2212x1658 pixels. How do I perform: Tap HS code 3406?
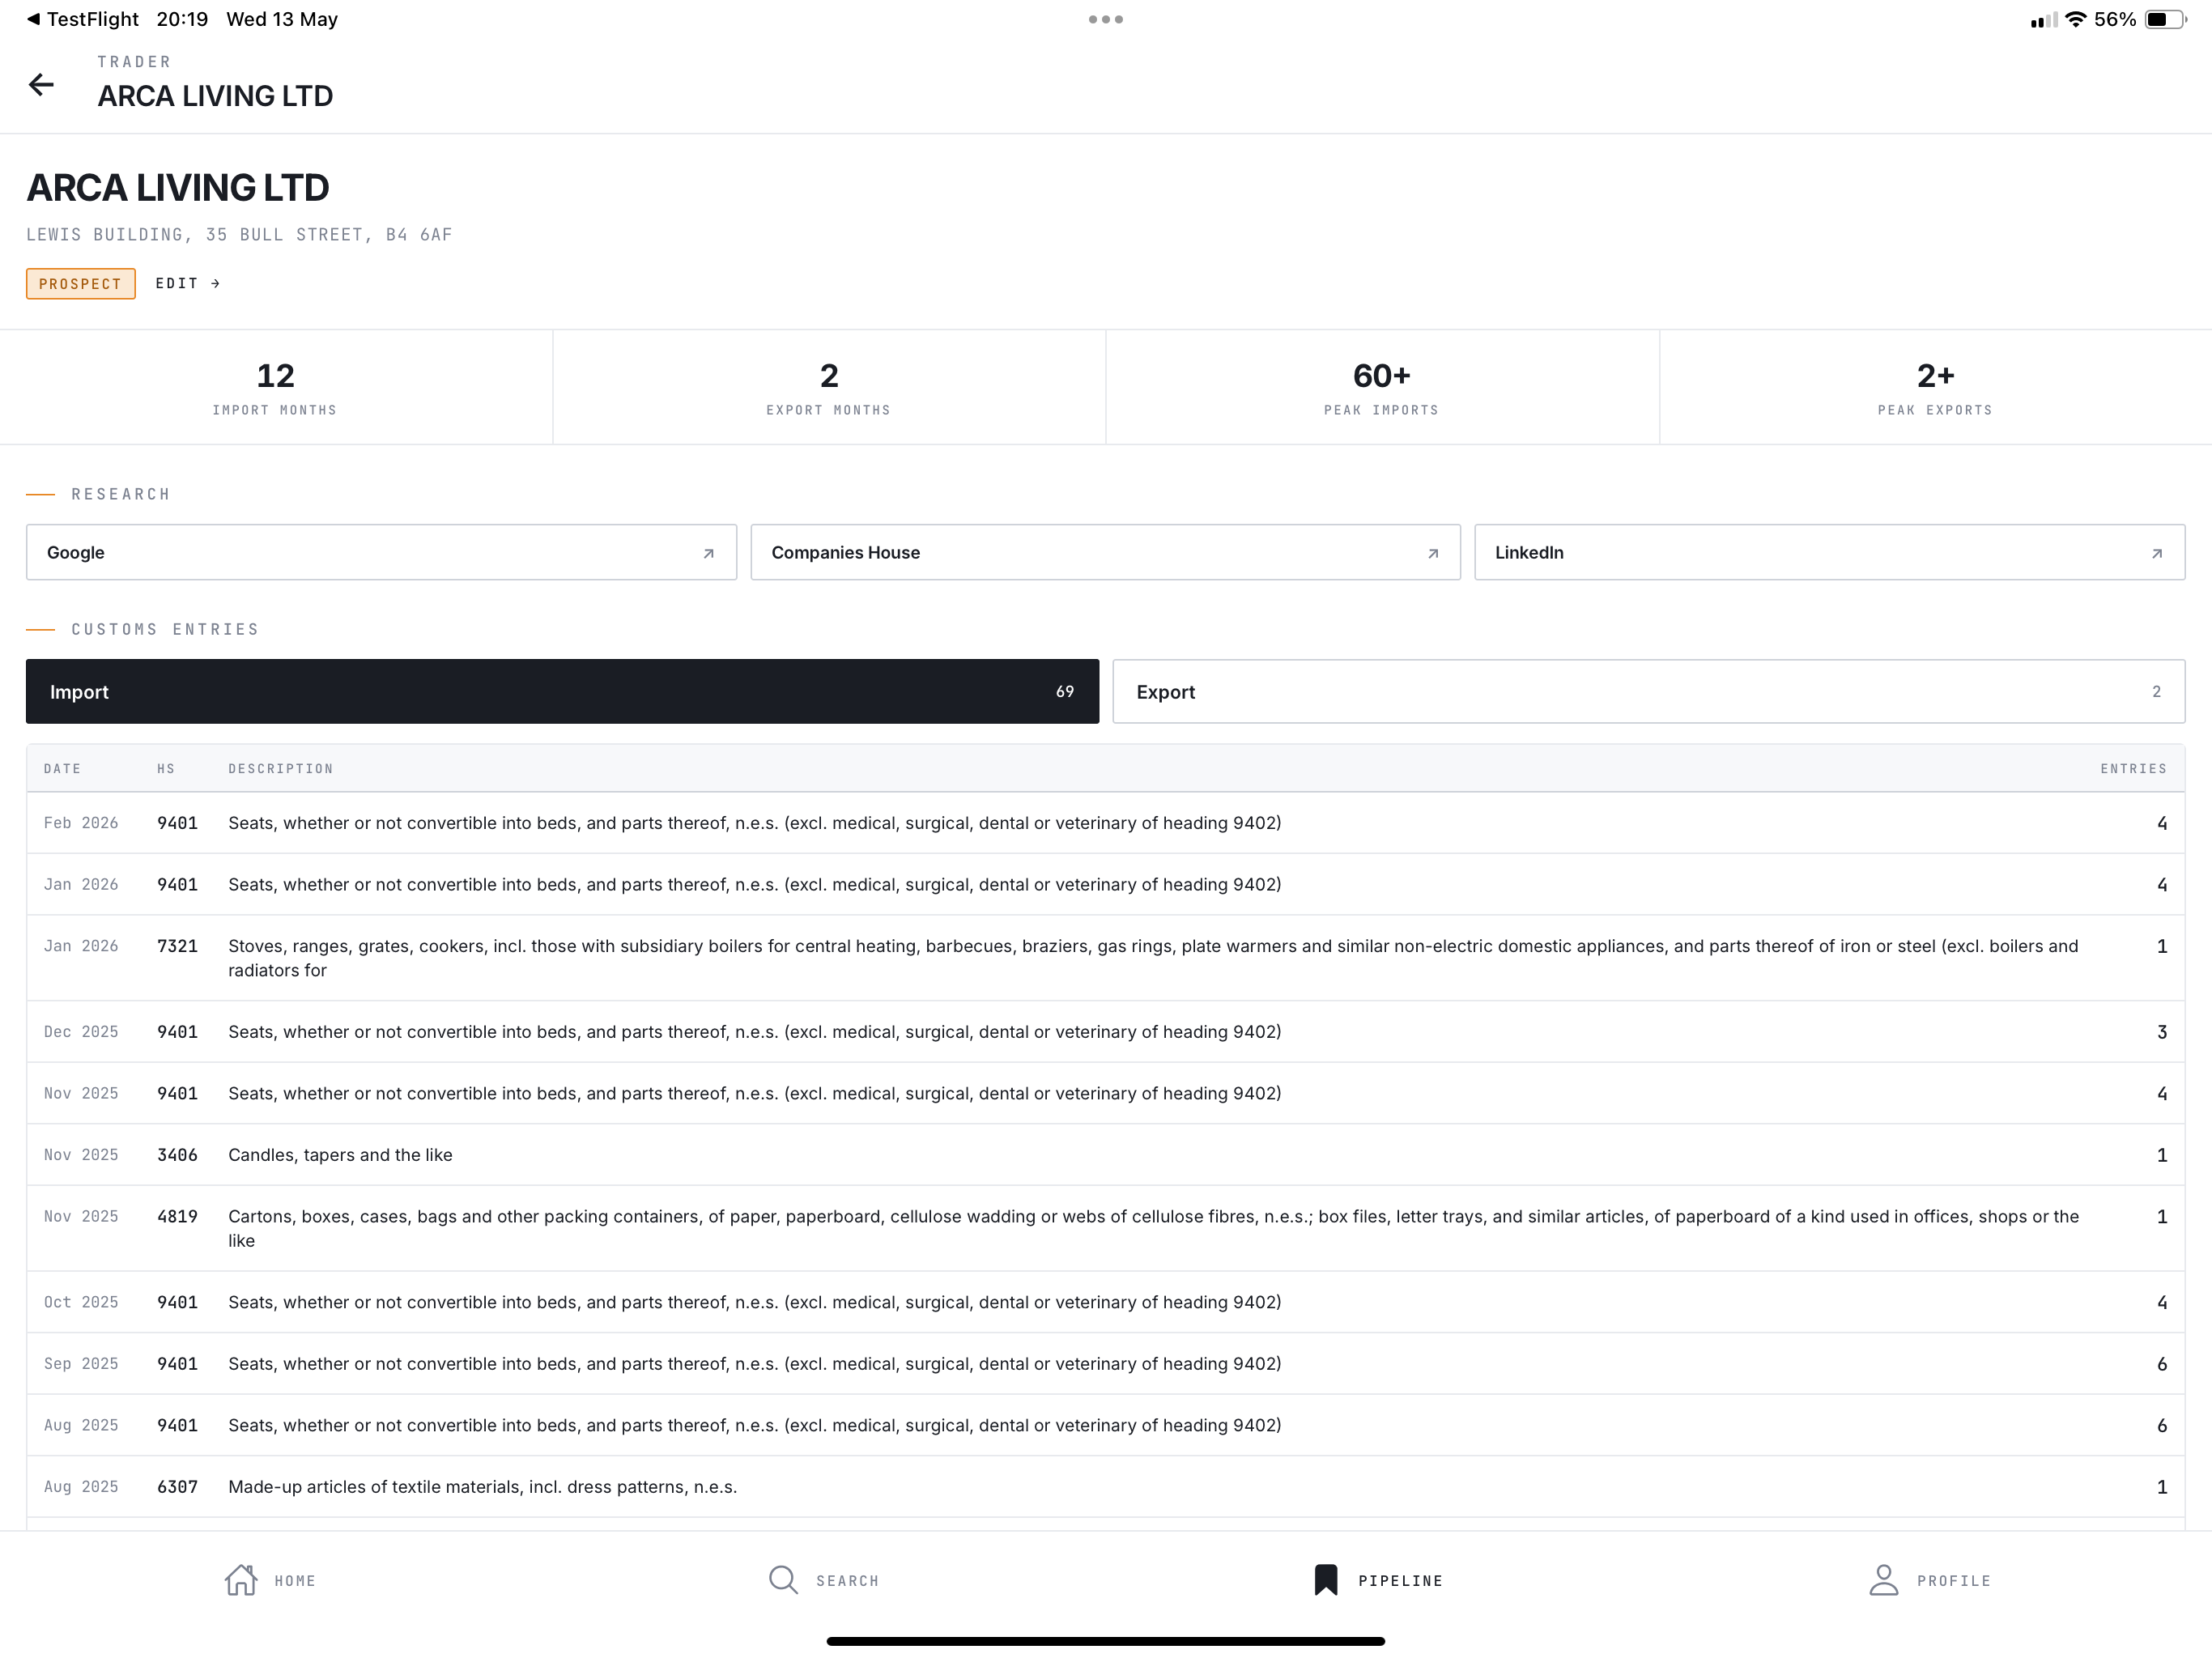click(x=177, y=1155)
